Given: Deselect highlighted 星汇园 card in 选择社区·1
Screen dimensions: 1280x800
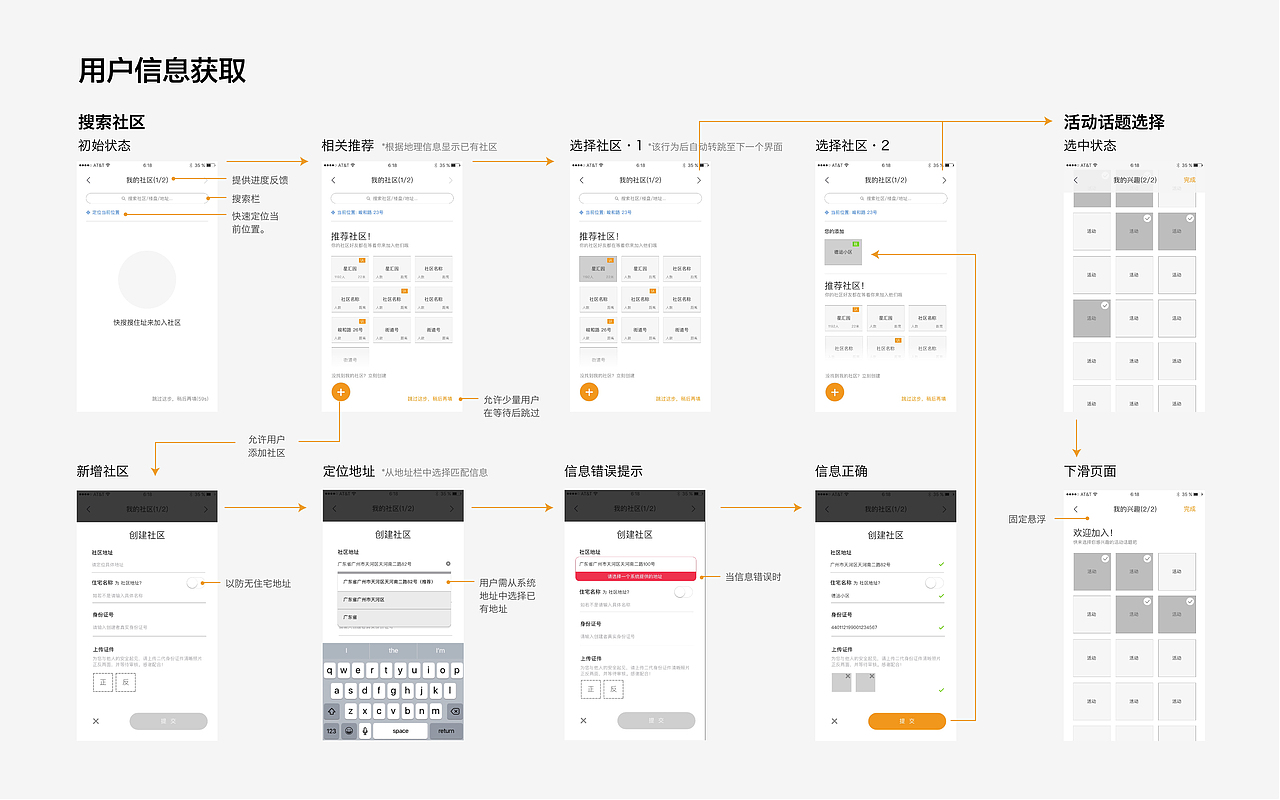Looking at the screenshot, I should (598, 269).
